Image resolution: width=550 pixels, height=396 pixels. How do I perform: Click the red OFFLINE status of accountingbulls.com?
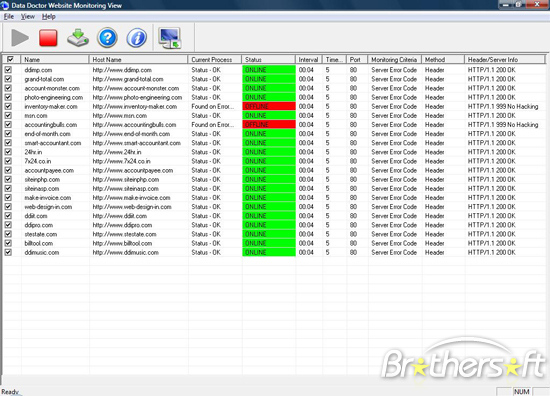[269, 125]
